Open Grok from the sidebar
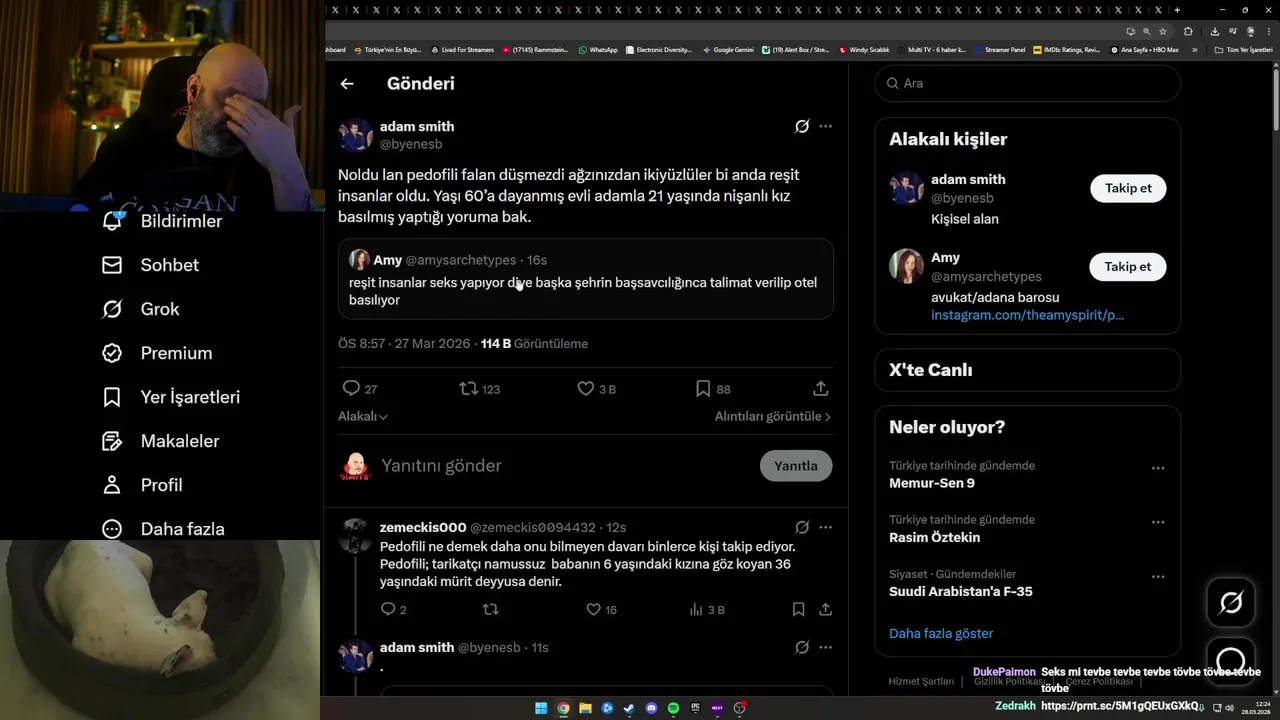 click(141, 309)
